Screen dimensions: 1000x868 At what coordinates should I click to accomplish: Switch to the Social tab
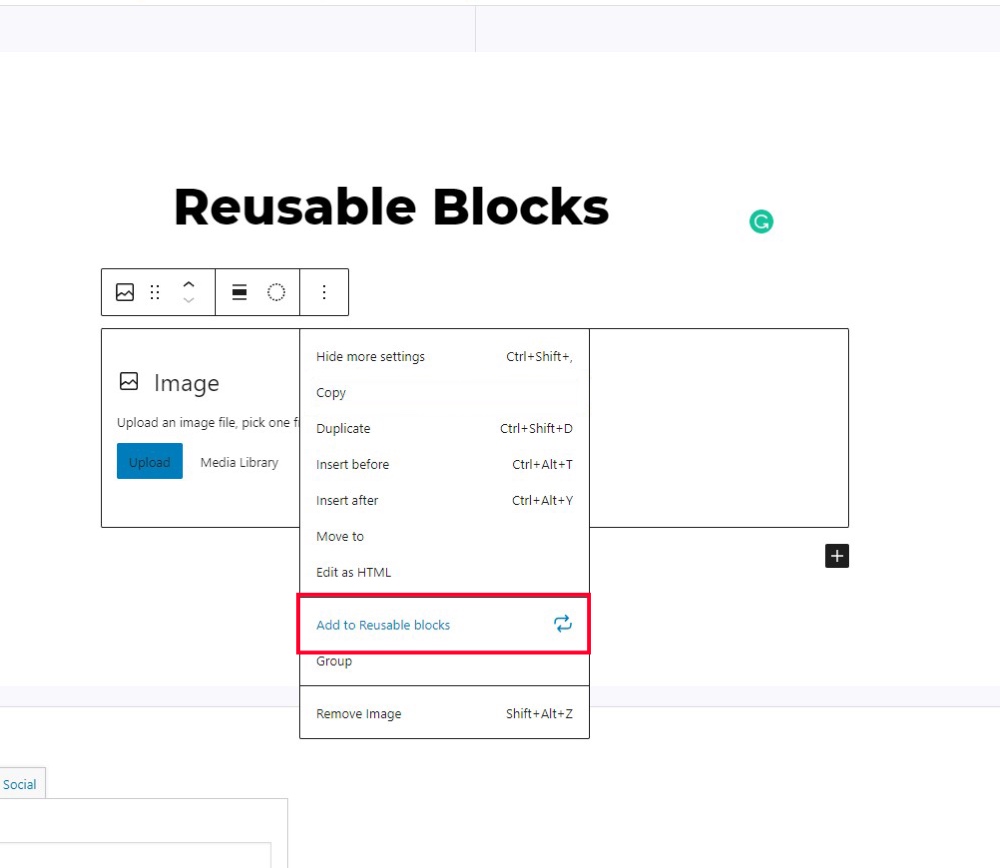19,785
